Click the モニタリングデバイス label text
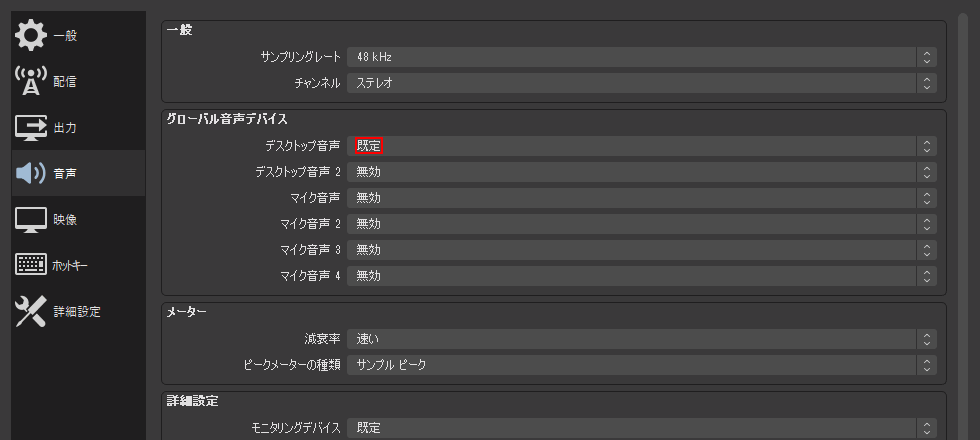 point(296,428)
